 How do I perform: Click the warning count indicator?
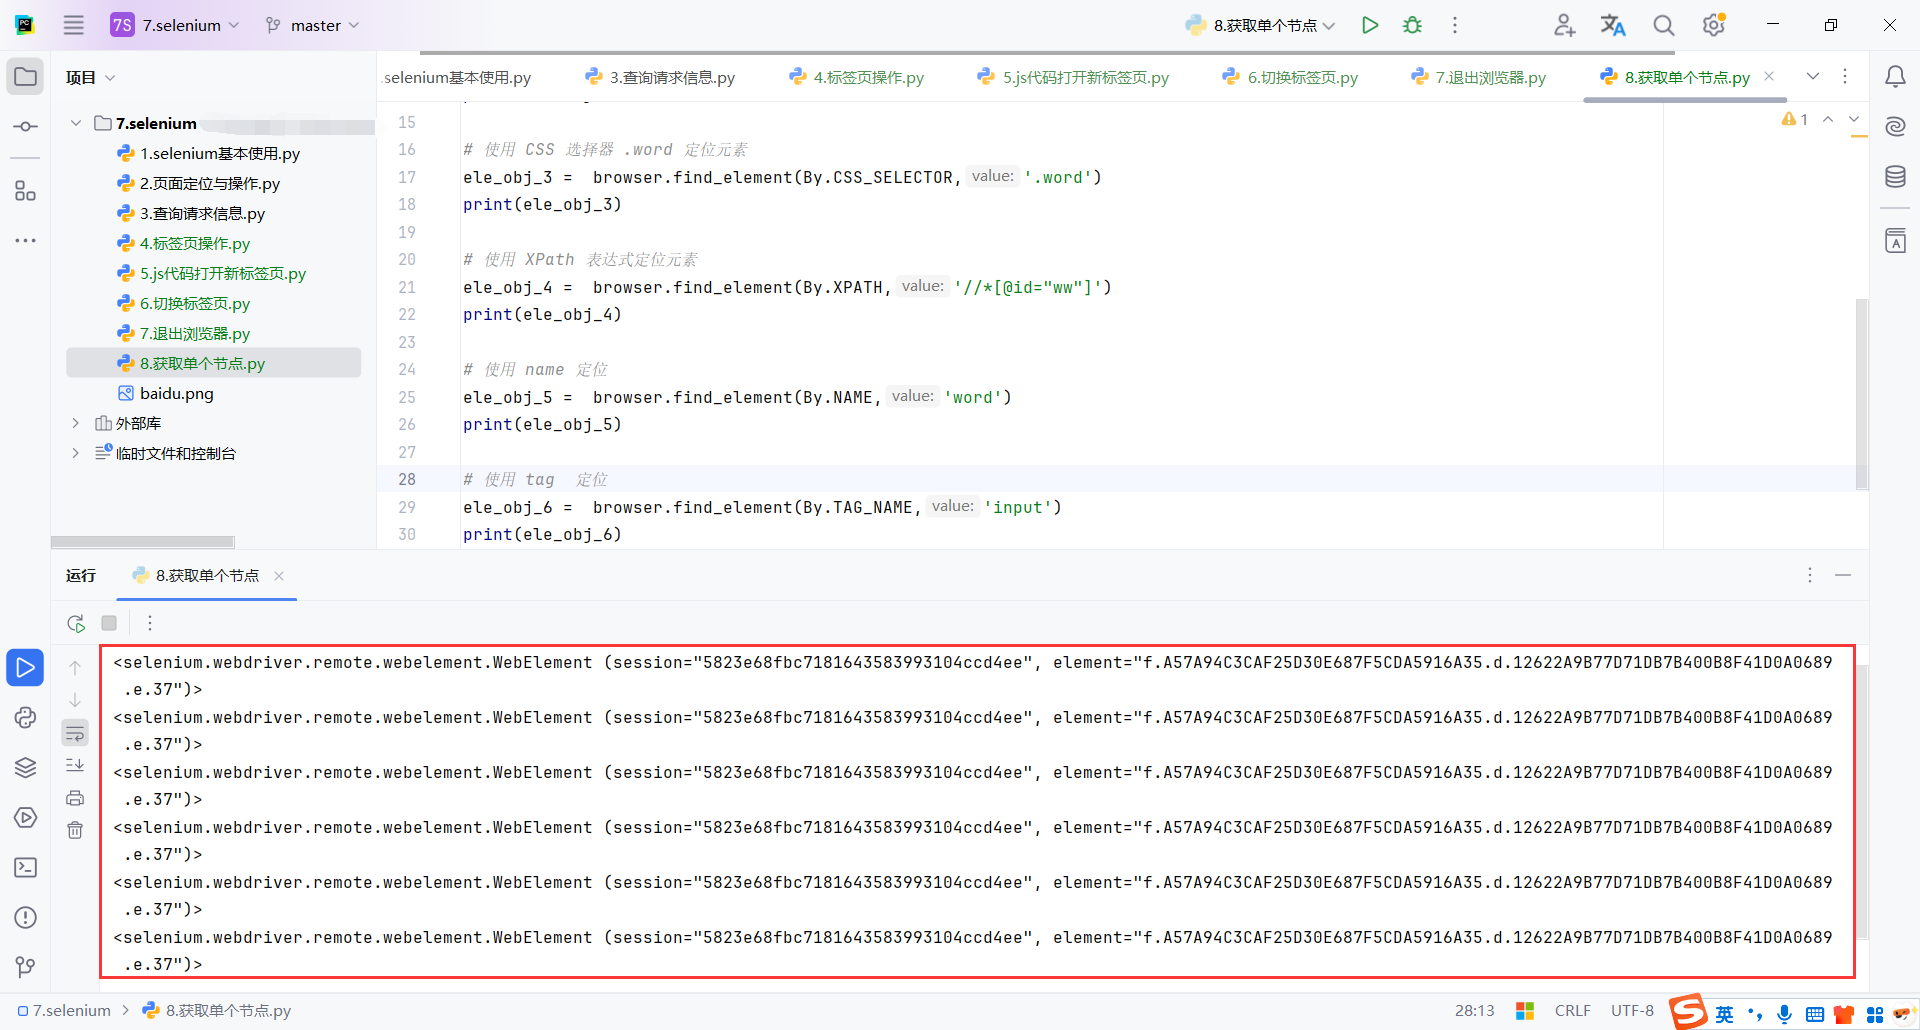1795,119
